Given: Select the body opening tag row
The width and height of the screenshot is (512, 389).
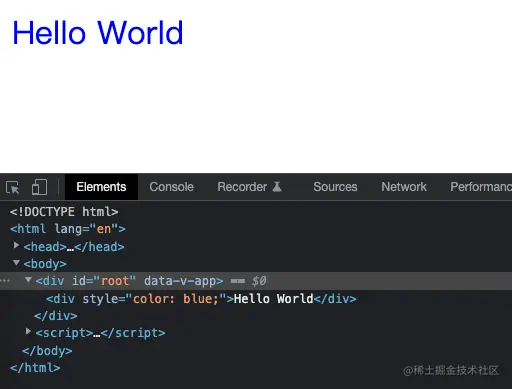Looking at the screenshot, I should pyautogui.click(x=45, y=264).
